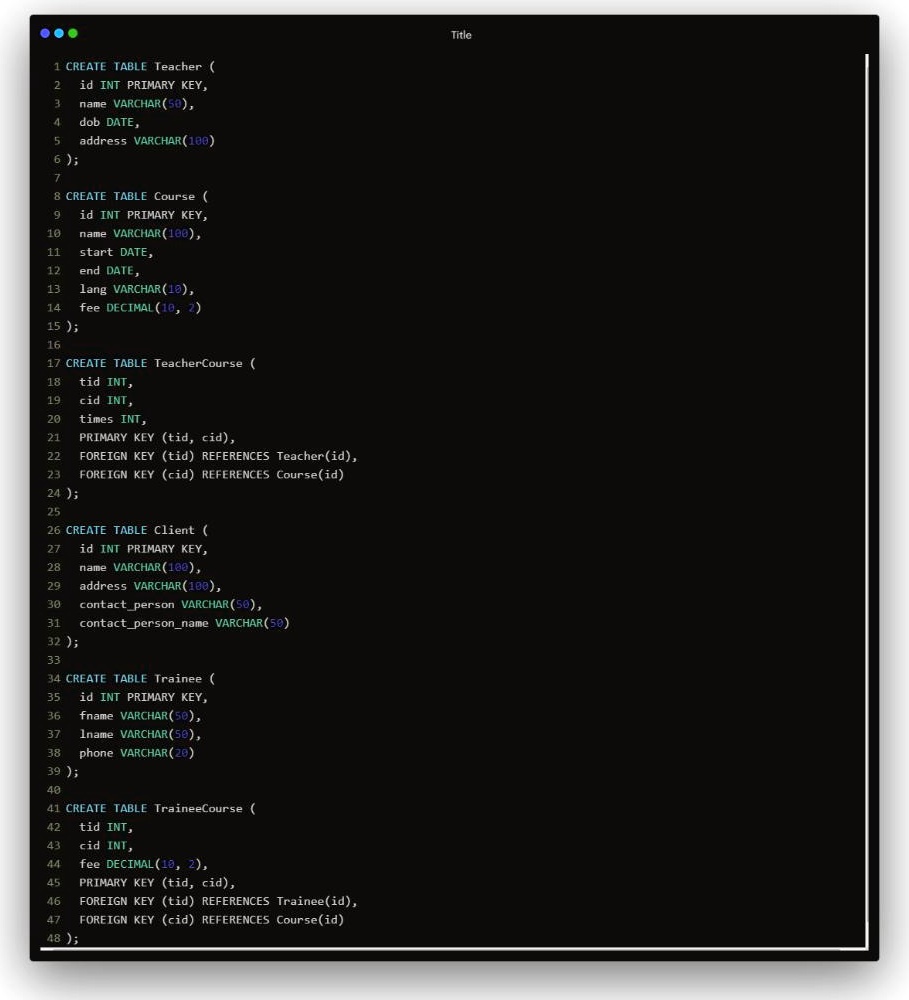Click line number 34
This screenshot has width=909, height=1000.
point(54,679)
